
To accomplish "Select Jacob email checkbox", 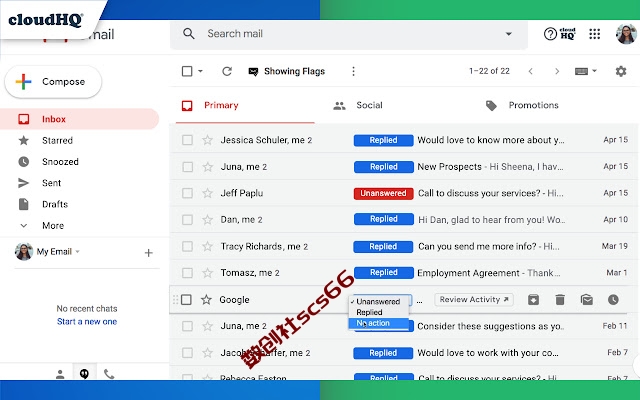I will tap(187, 353).
